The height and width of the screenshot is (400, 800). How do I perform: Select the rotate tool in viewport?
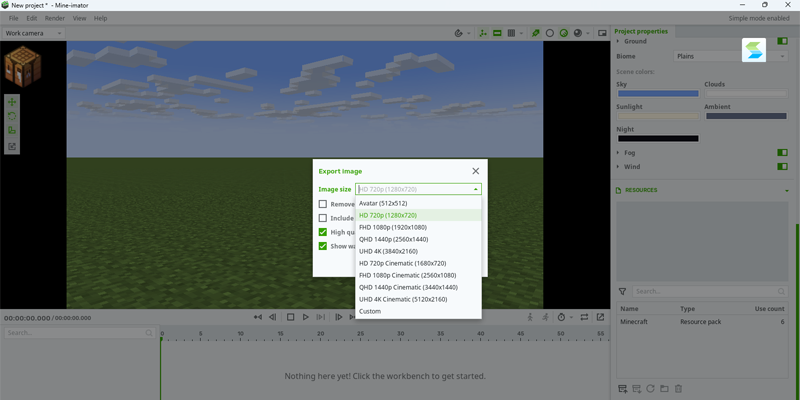coord(12,116)
